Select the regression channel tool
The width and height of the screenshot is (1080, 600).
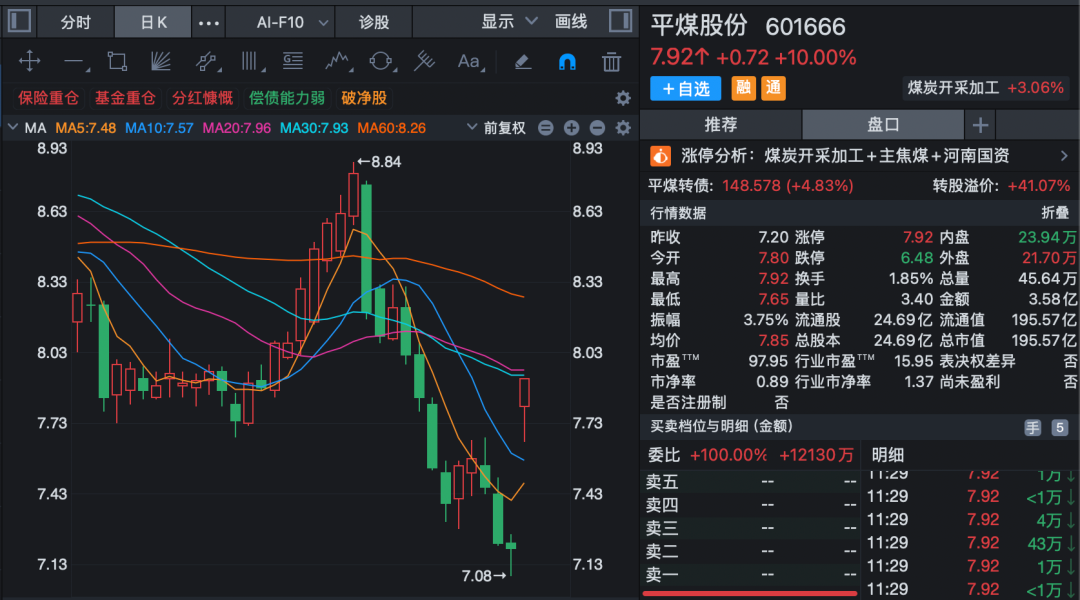(424, 61)
